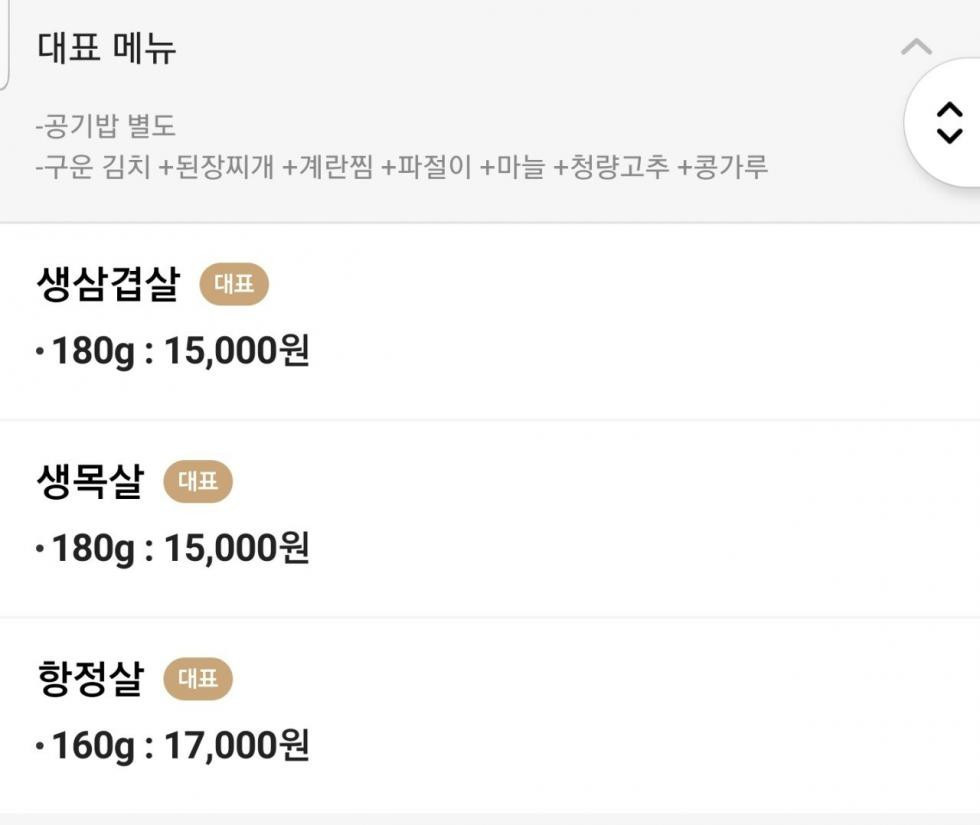Tap the 생목살 180g : 15,000원 price

point(172,549)
